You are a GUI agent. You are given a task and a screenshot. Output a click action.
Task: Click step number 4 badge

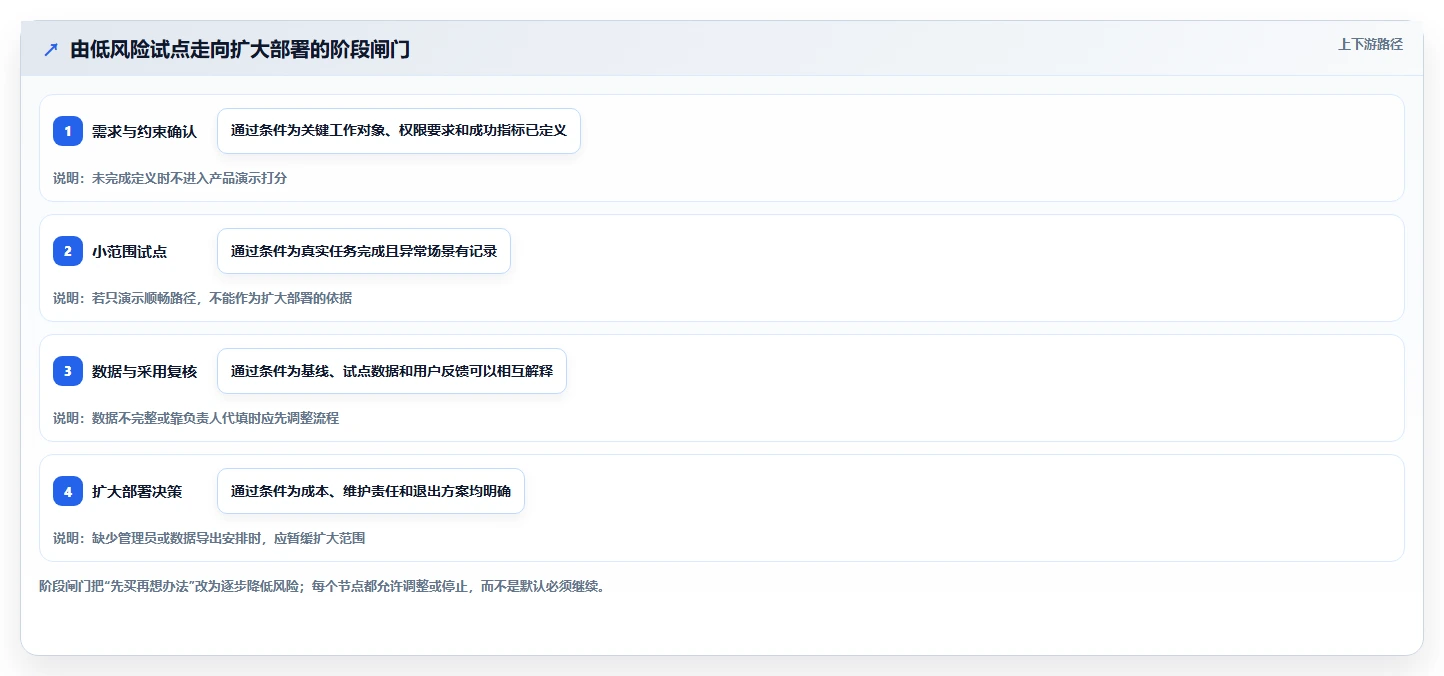coord(68,491)
